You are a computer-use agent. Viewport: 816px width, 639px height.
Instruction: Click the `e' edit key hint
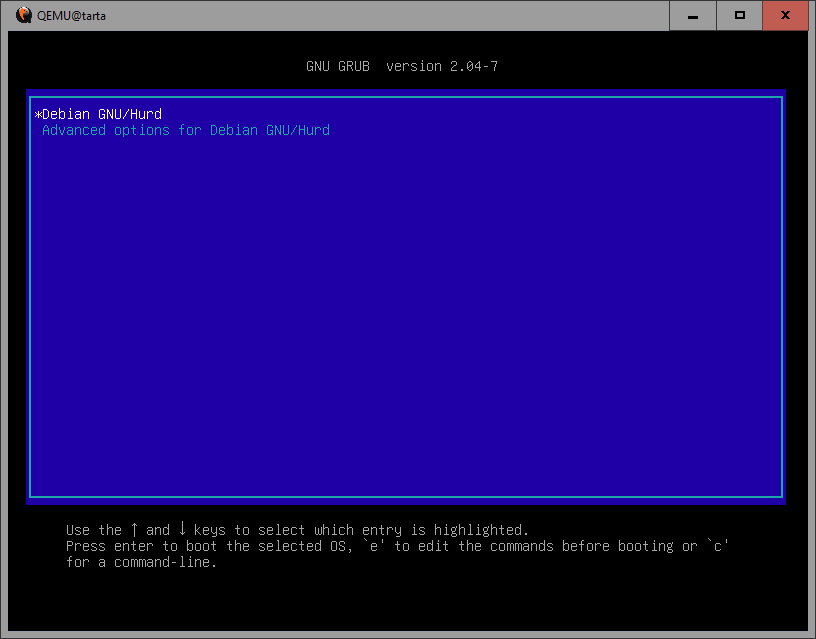(x=374, y=546)
